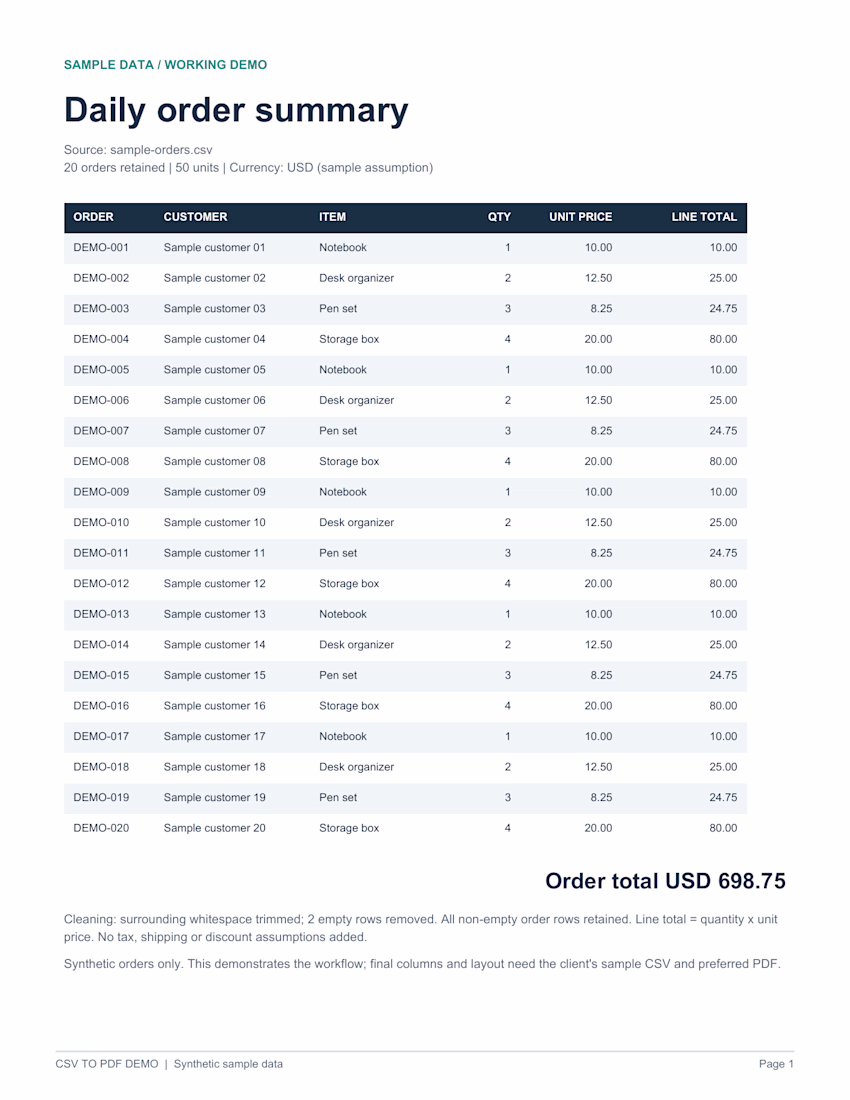The image size is (850, 1100).
Task: Click the ORDER column header
Action: [93, 217]
